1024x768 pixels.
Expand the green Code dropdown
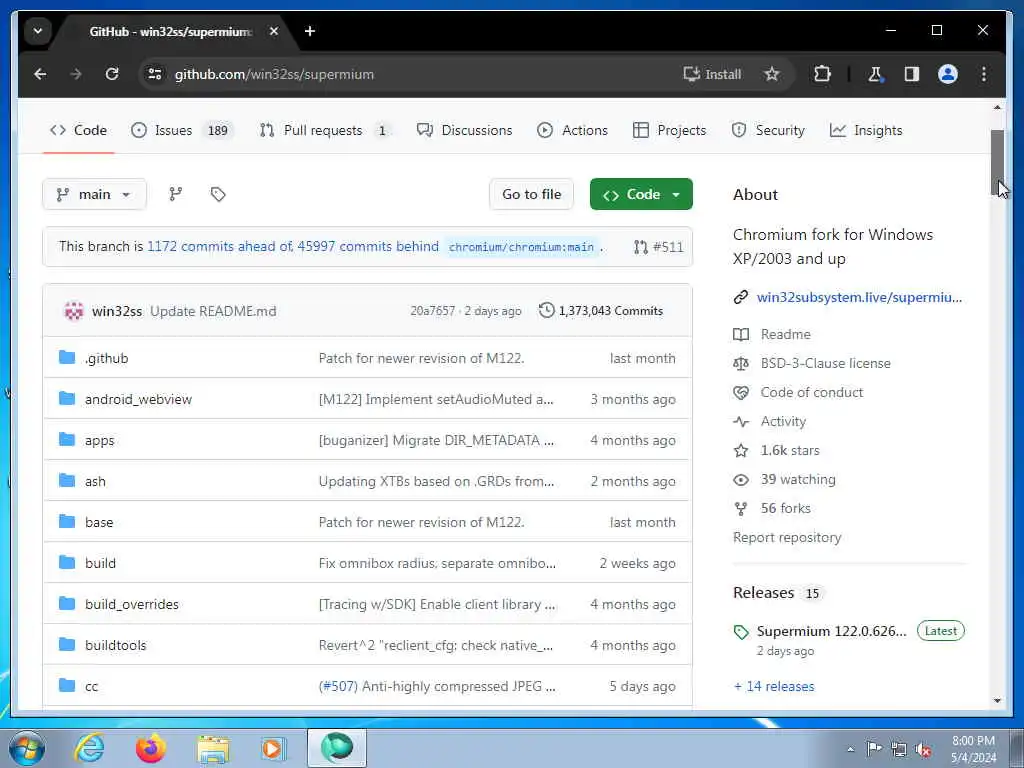click(x=641, y=195)
